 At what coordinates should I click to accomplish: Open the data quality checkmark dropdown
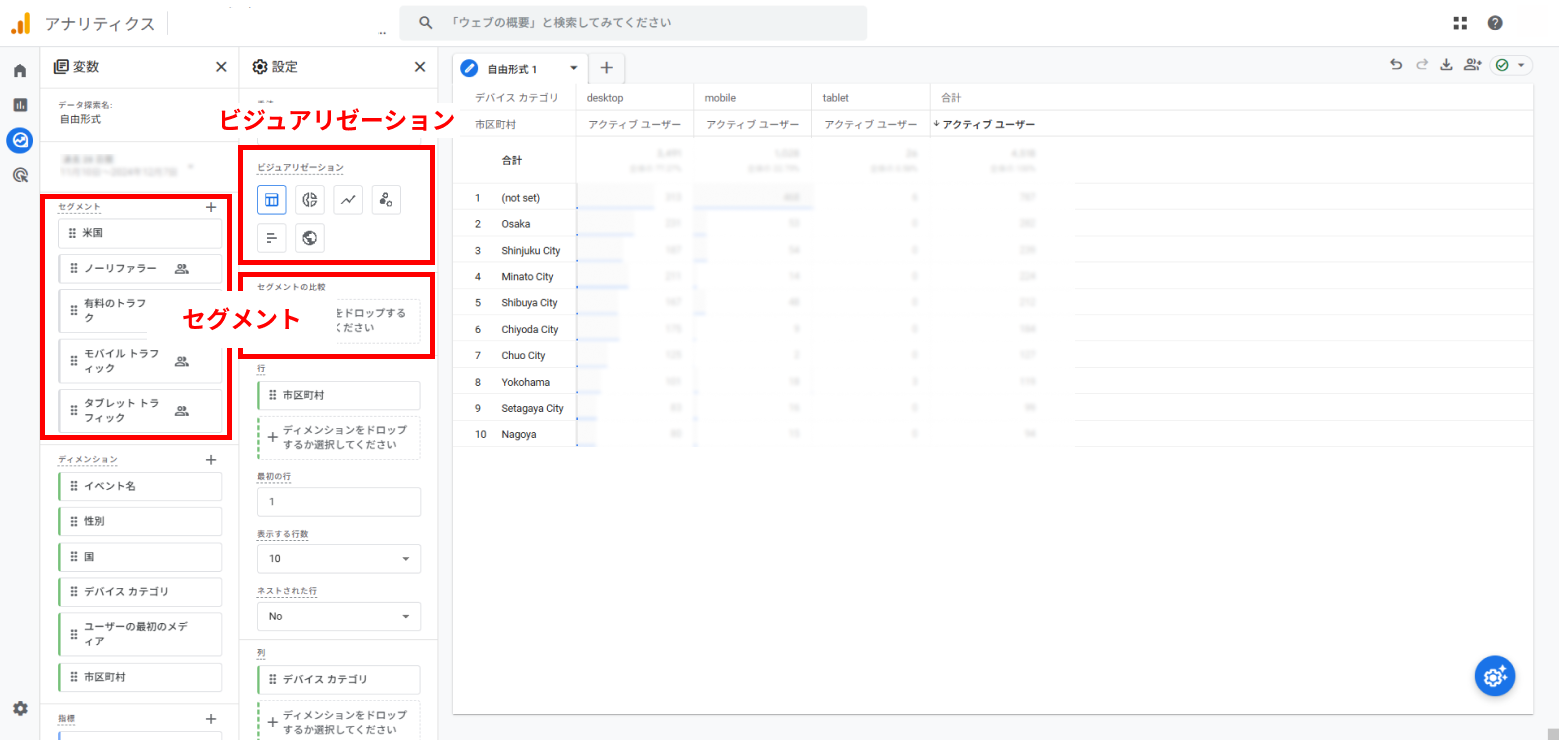point(1511,65)
